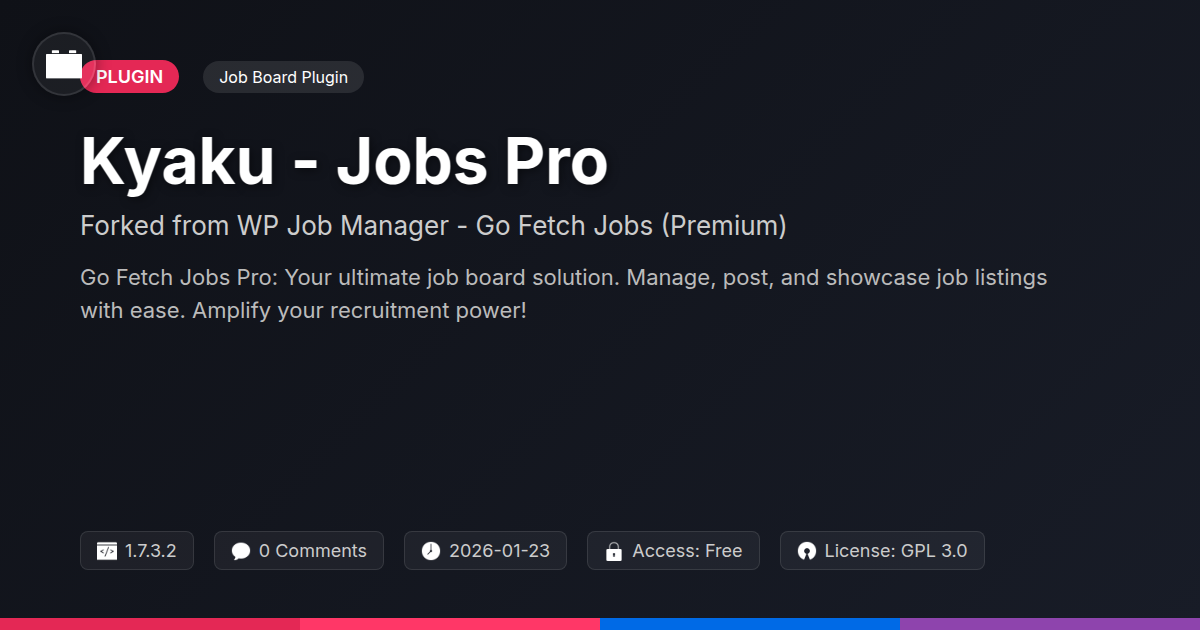Click the Kyaku - Jobs Pro title
1200x630 pixels.
coord(344,162)
